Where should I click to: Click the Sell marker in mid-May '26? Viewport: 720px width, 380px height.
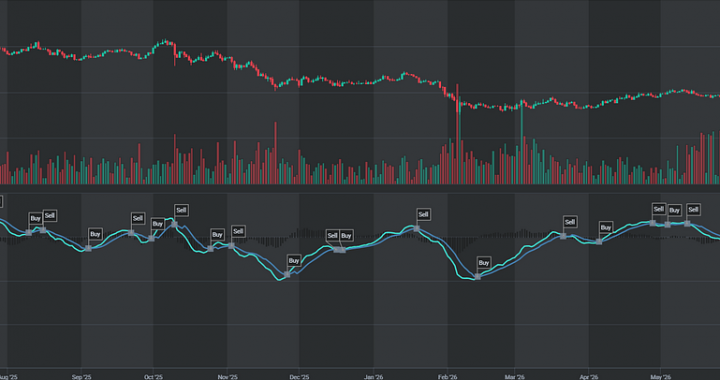694,210
